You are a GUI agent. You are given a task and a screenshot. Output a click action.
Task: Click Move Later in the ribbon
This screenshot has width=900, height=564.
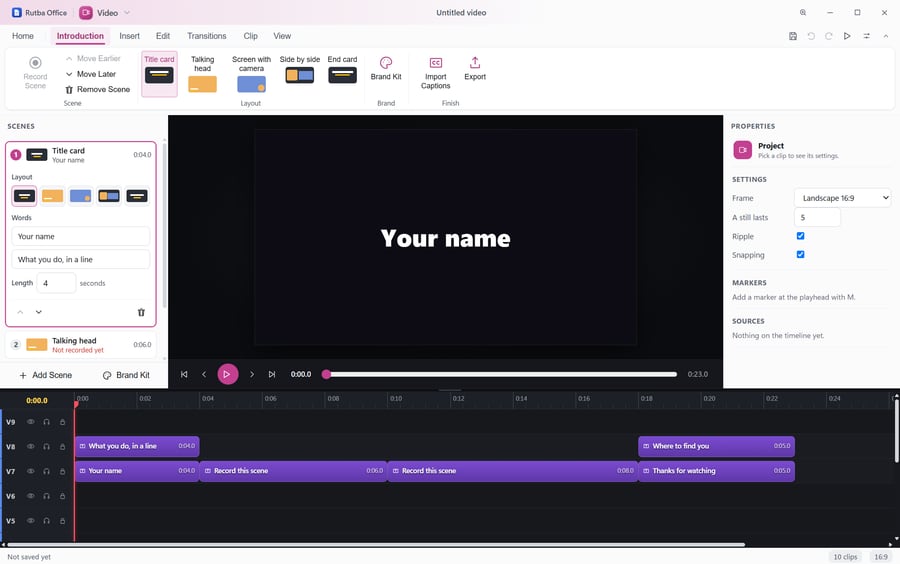click(x=91, y=74)
